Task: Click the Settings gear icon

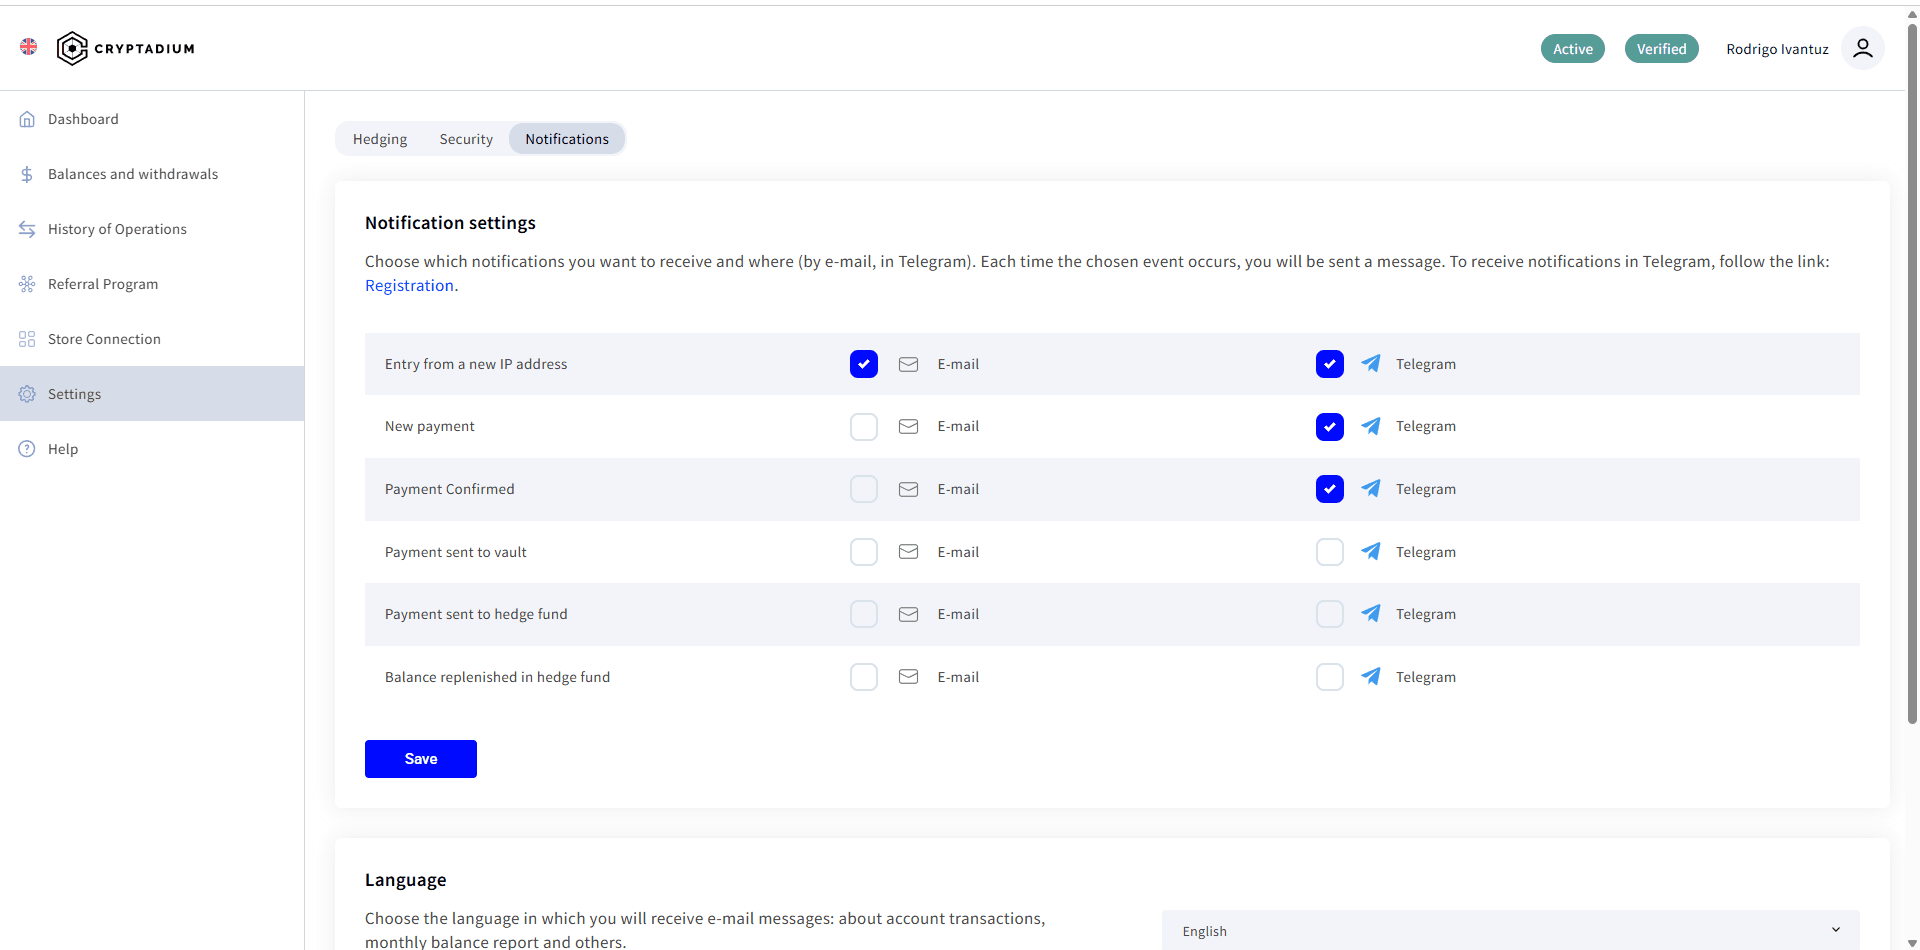Action: coord(27,394)
